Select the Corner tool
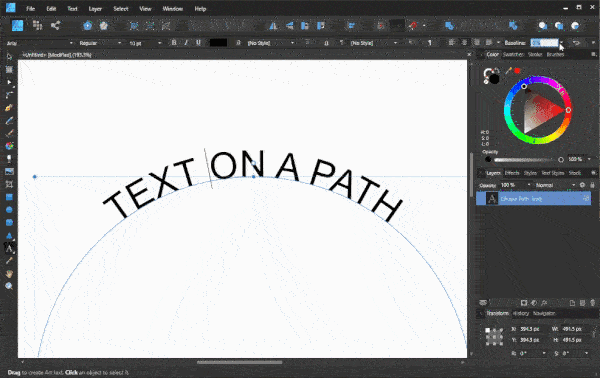600x378 pixels. (x=9, y=95)
